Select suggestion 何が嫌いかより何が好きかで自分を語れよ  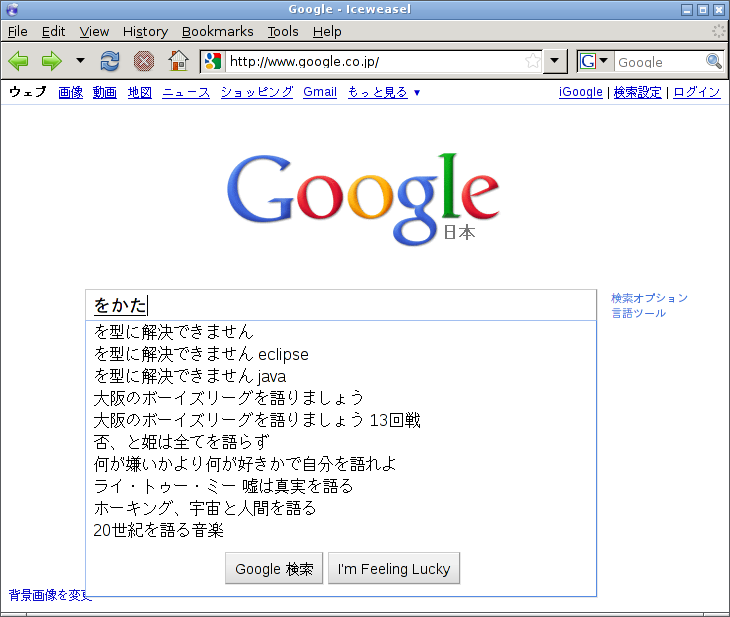(341, 464)
